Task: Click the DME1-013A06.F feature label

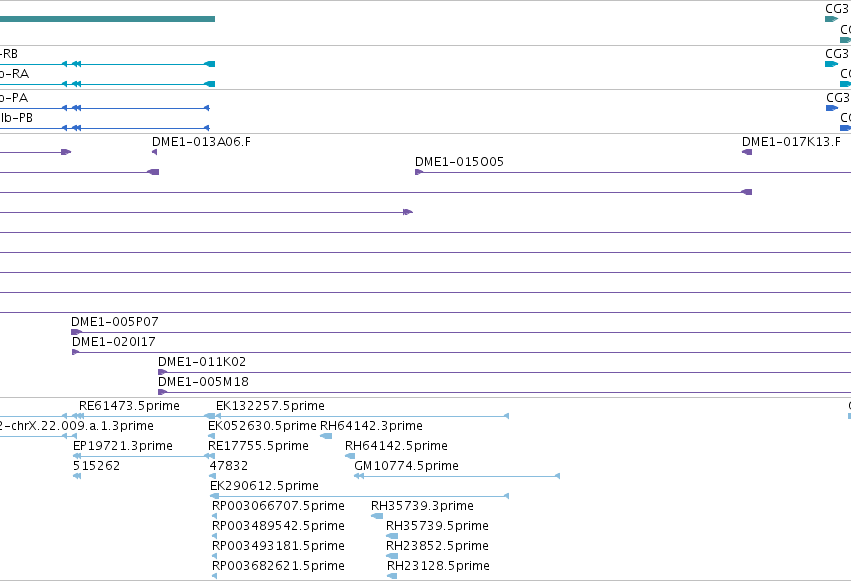Action: (201, 142)
